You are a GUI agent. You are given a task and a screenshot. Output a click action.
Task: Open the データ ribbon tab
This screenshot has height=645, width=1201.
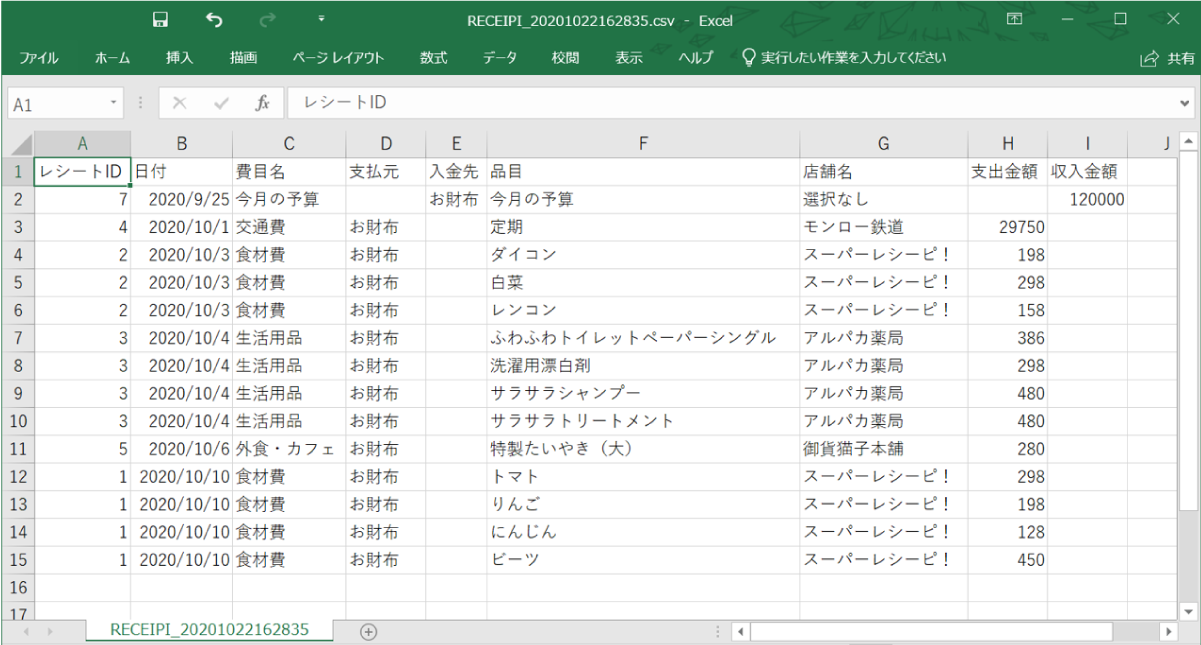pyautogui.click(x=500, y=58)
